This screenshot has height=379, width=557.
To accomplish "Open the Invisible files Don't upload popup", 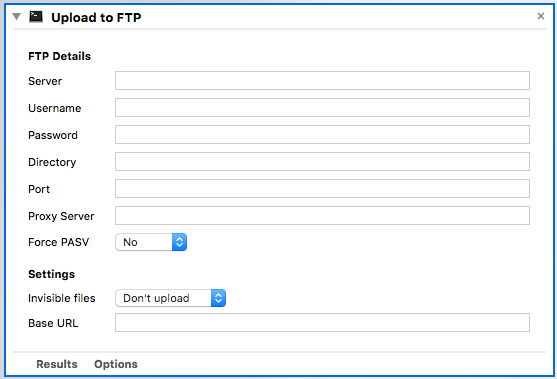I will click(171, 298).
